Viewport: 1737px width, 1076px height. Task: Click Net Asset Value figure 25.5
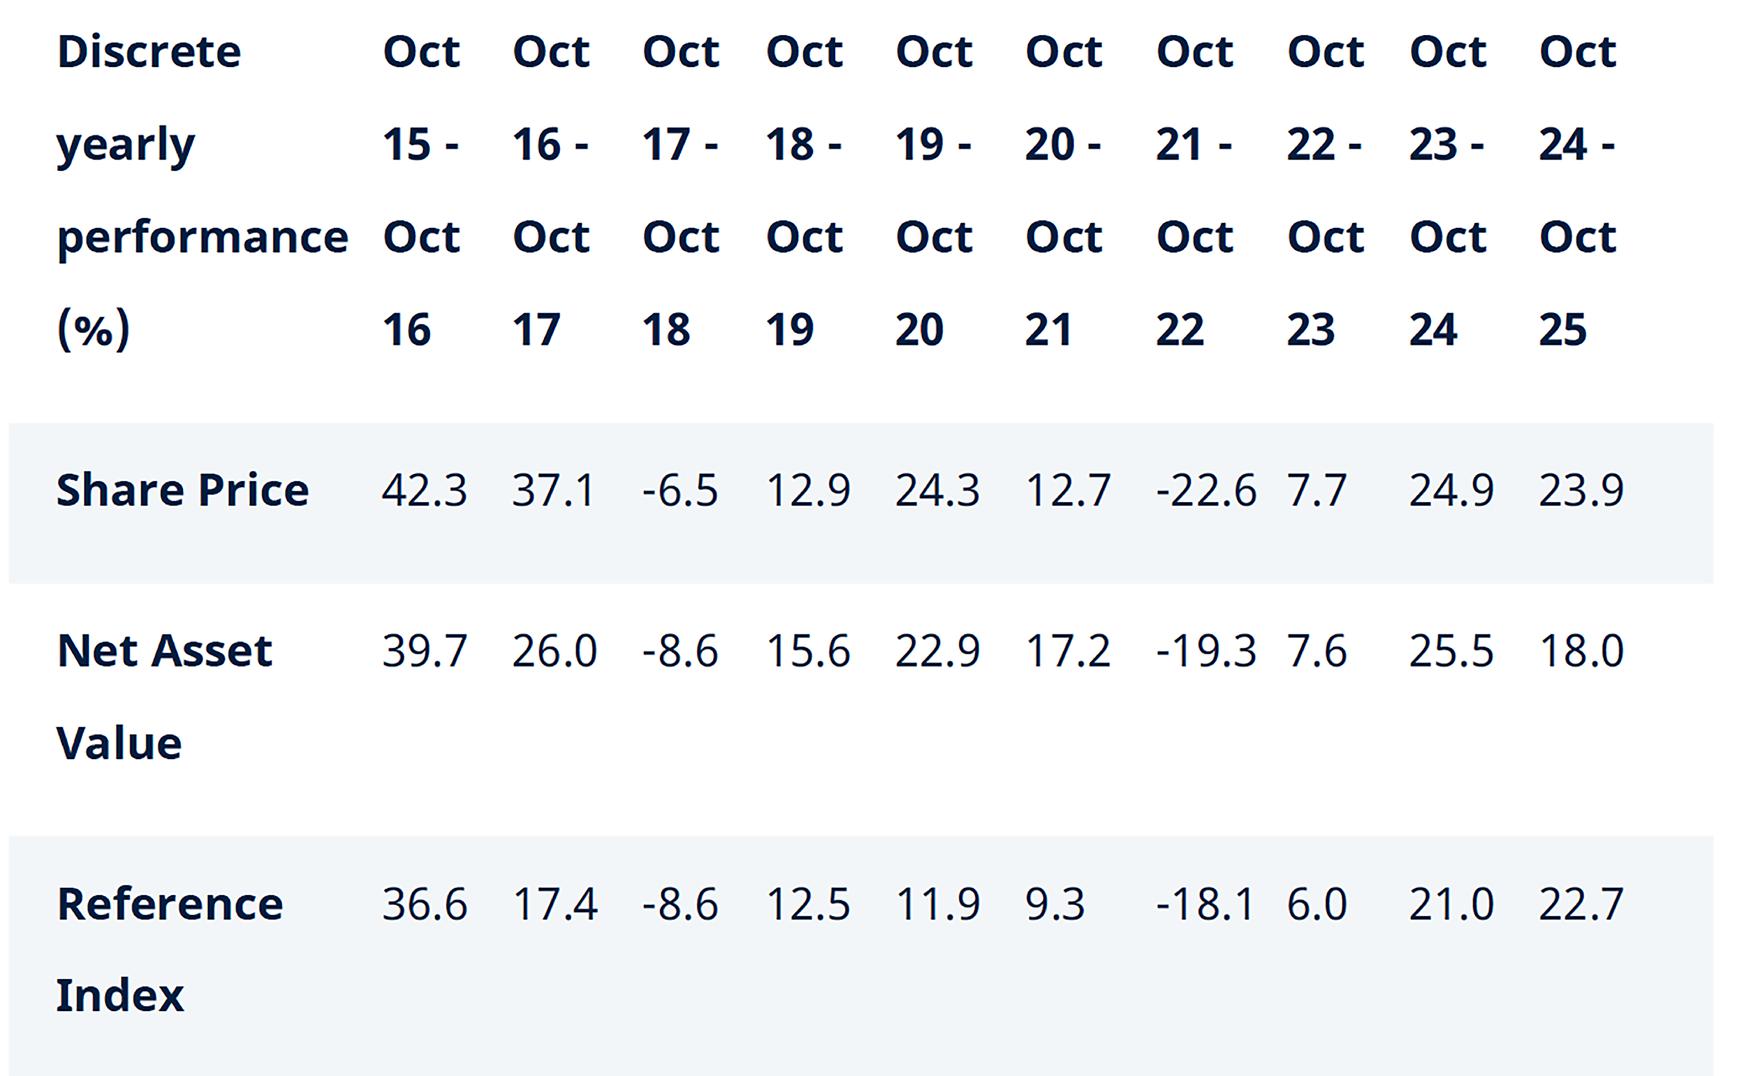click(x=1451, y=652)
